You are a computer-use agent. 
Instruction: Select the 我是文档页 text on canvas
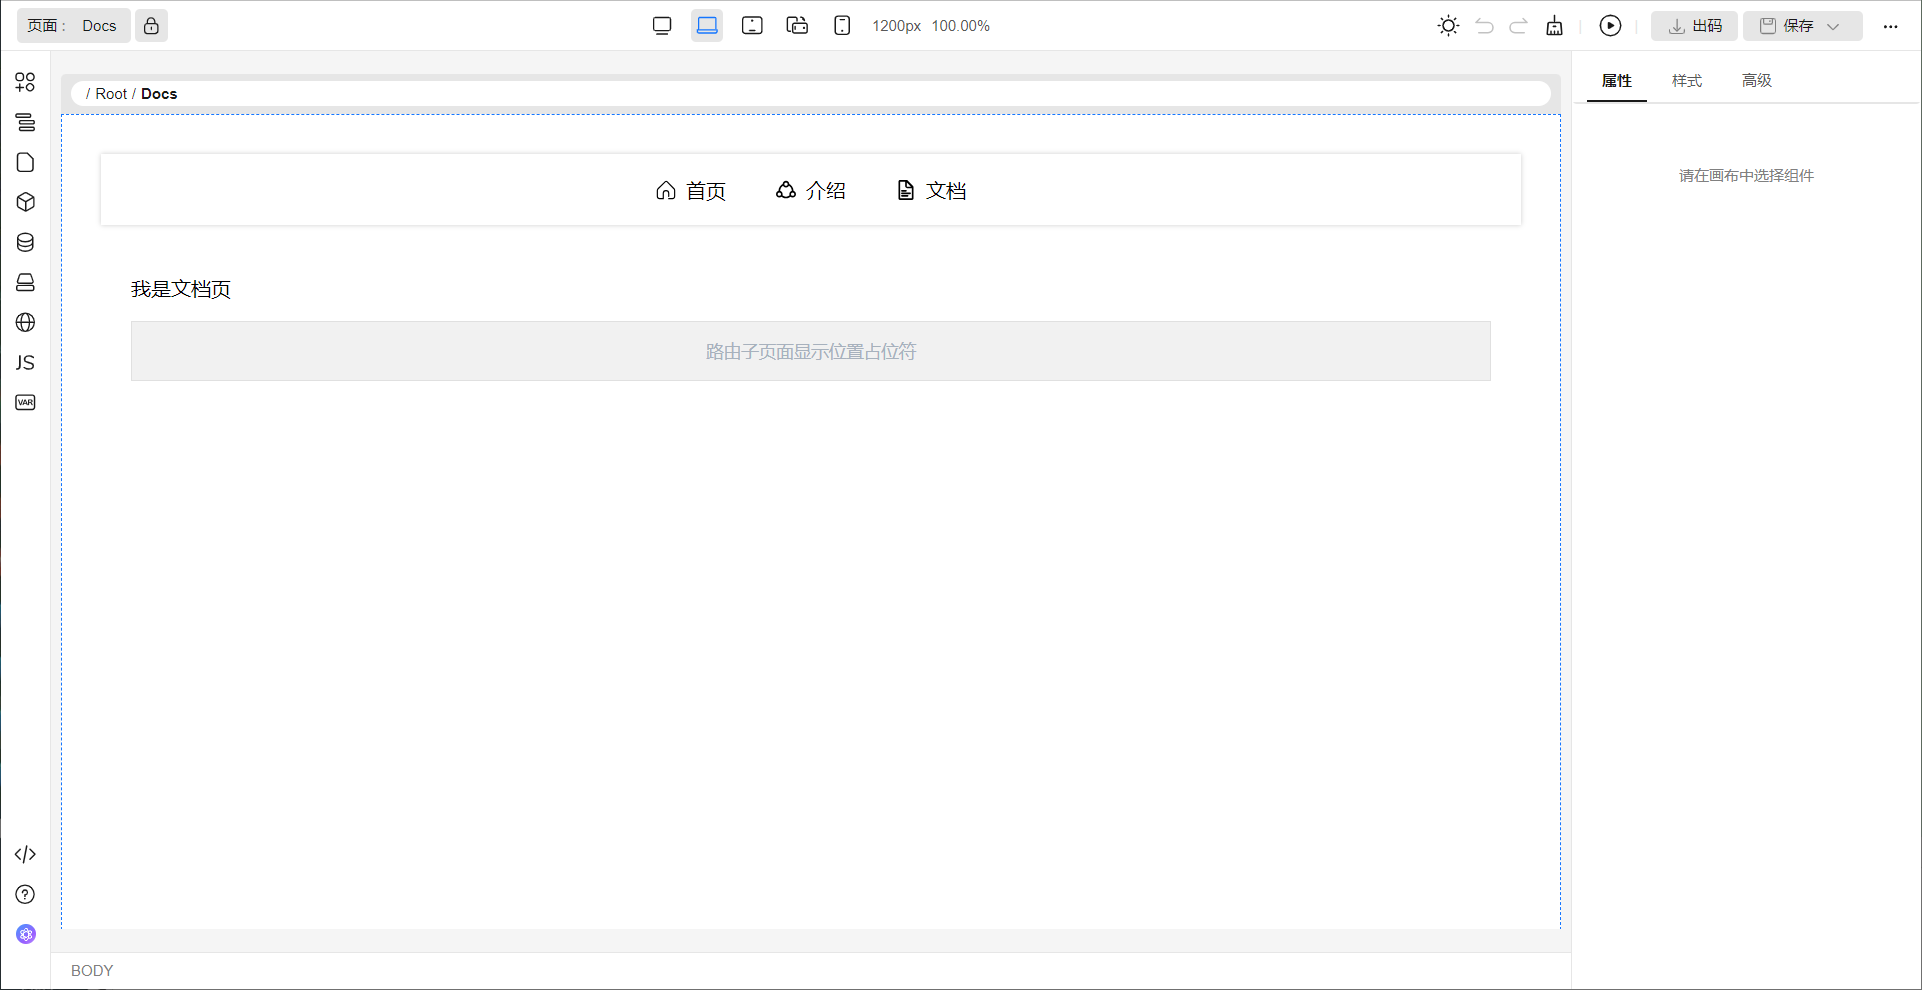coord(181,289)
